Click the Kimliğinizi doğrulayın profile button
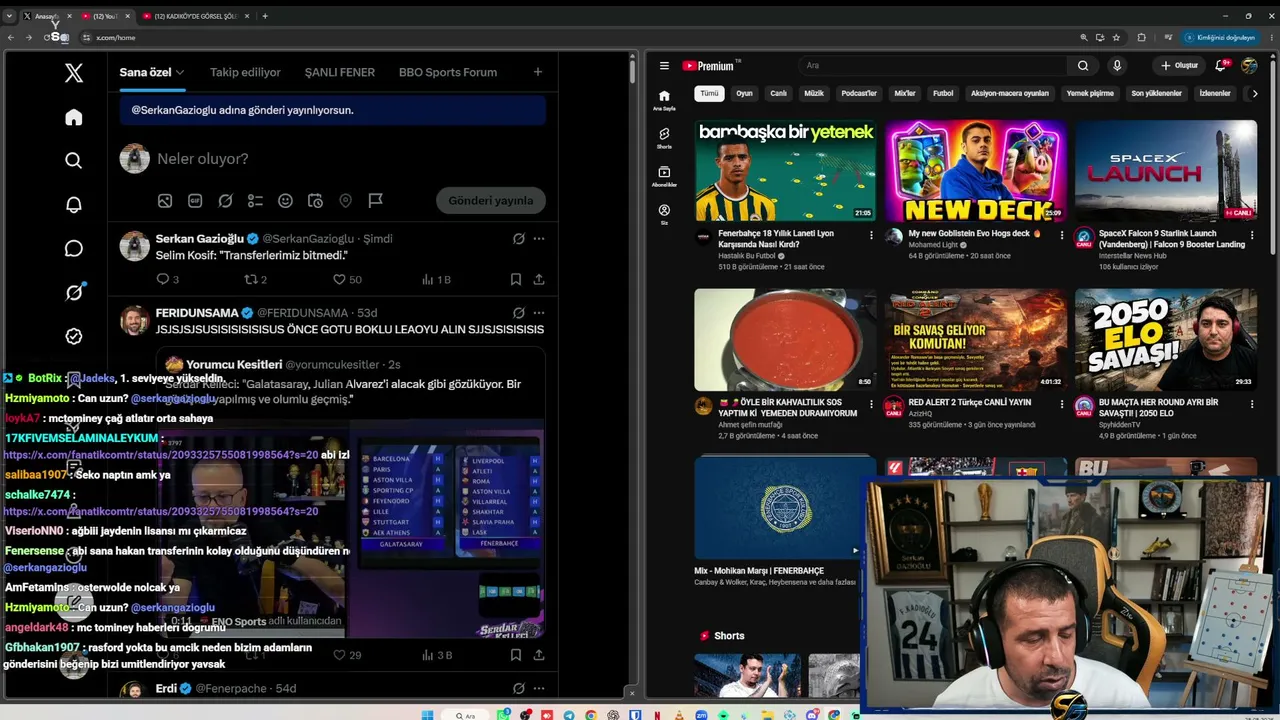Screen dimensions: 1280x720 (1219, 37)
